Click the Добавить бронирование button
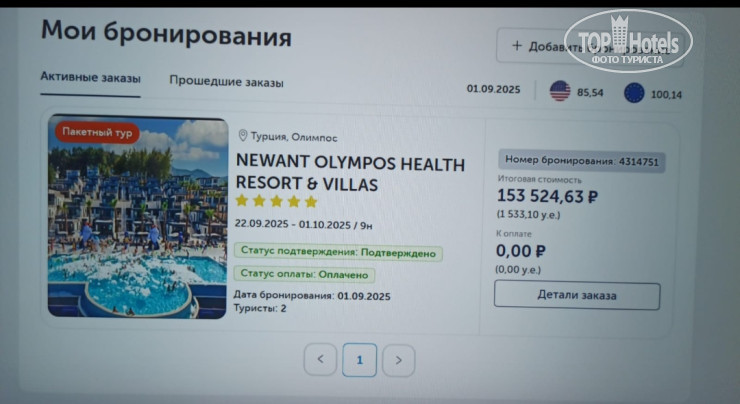740x404 pixels. click(590, 46)
